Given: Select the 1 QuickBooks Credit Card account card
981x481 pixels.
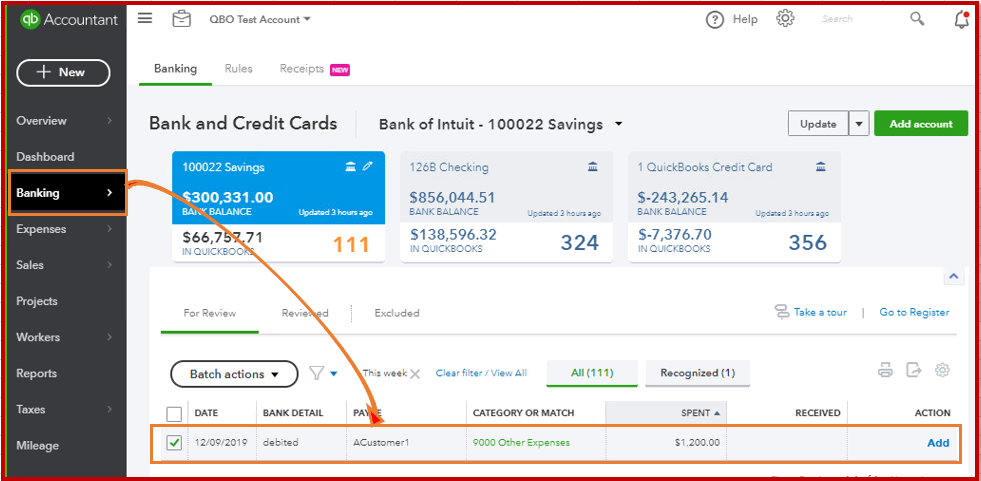Looking at the screenshot, I should (x=734, y=206).
